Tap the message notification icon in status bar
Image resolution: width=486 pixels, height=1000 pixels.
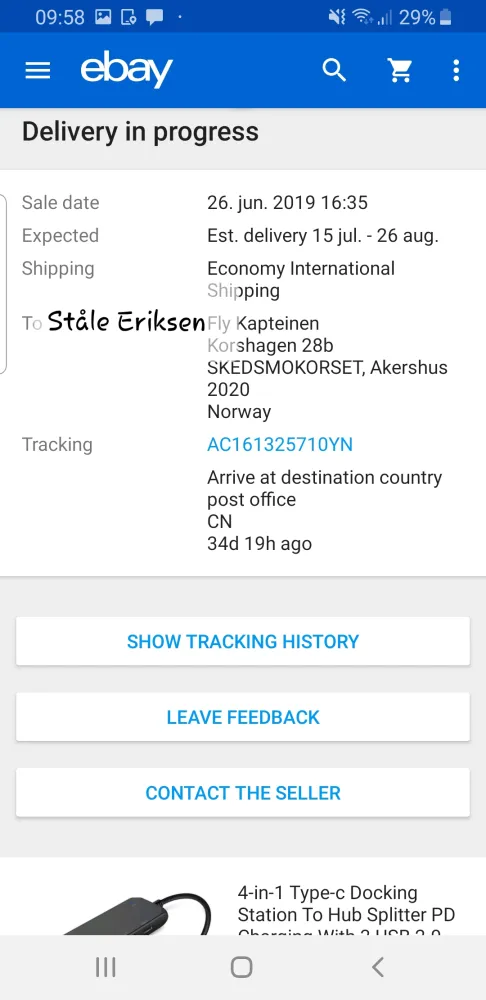pos(154,17)
